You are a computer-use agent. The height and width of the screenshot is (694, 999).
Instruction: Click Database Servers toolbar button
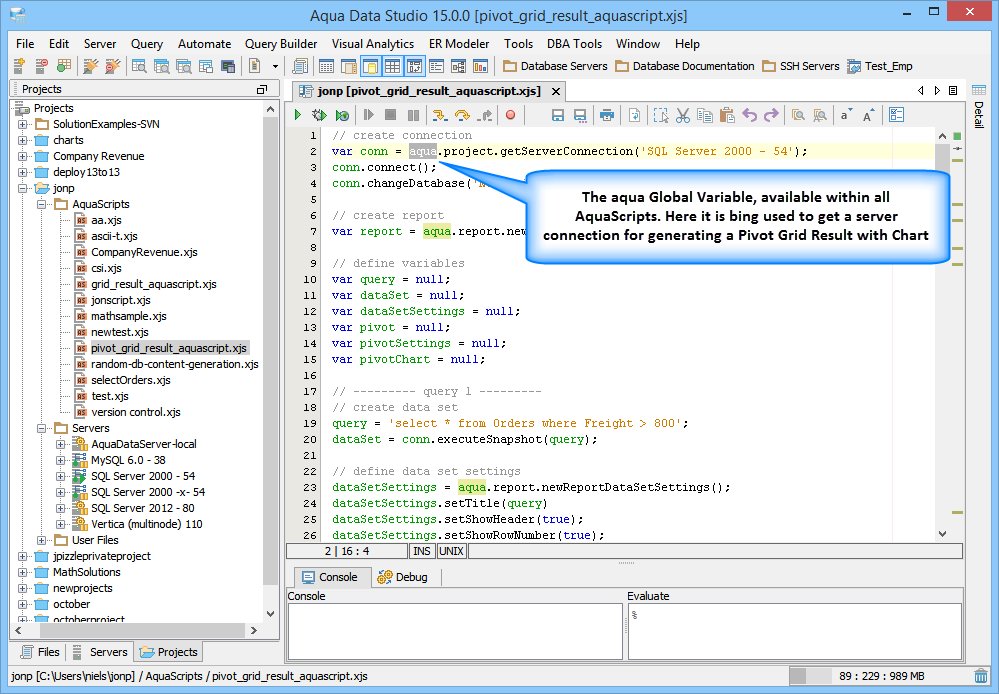[x=555, y=66]
